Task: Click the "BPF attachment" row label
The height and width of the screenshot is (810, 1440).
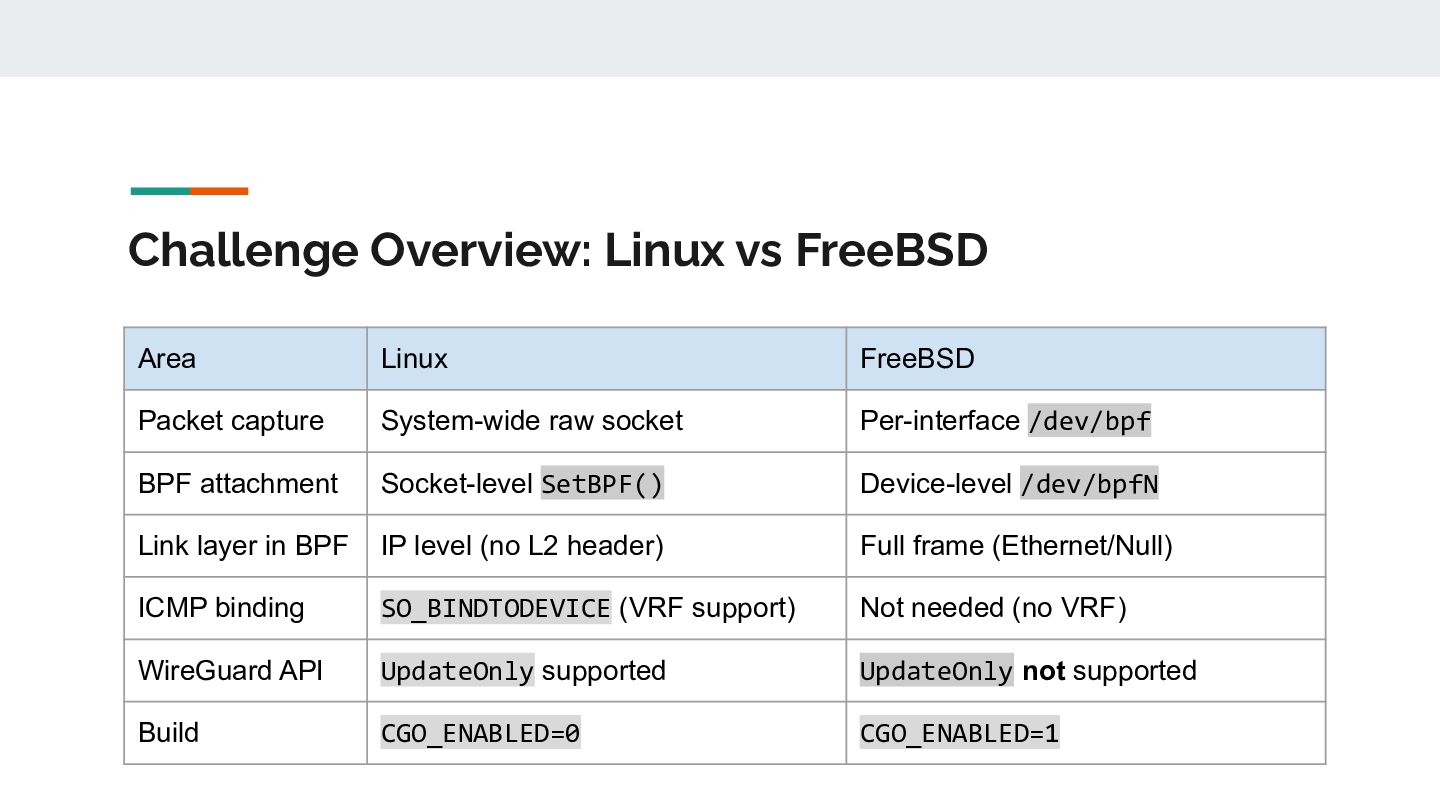Action: (238, 484)
